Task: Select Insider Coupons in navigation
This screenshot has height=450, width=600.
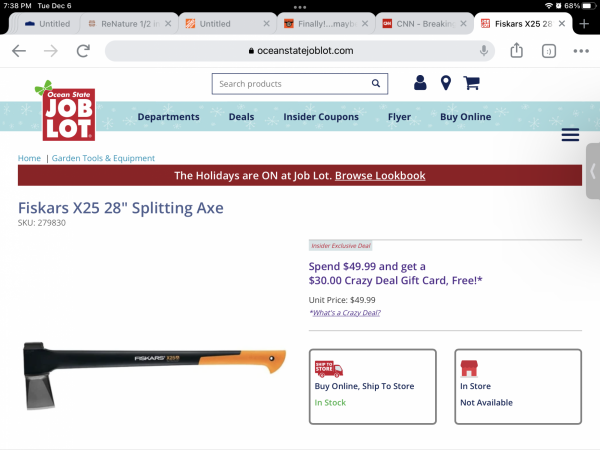Action: pyautogui.click(x=321, y=117)
